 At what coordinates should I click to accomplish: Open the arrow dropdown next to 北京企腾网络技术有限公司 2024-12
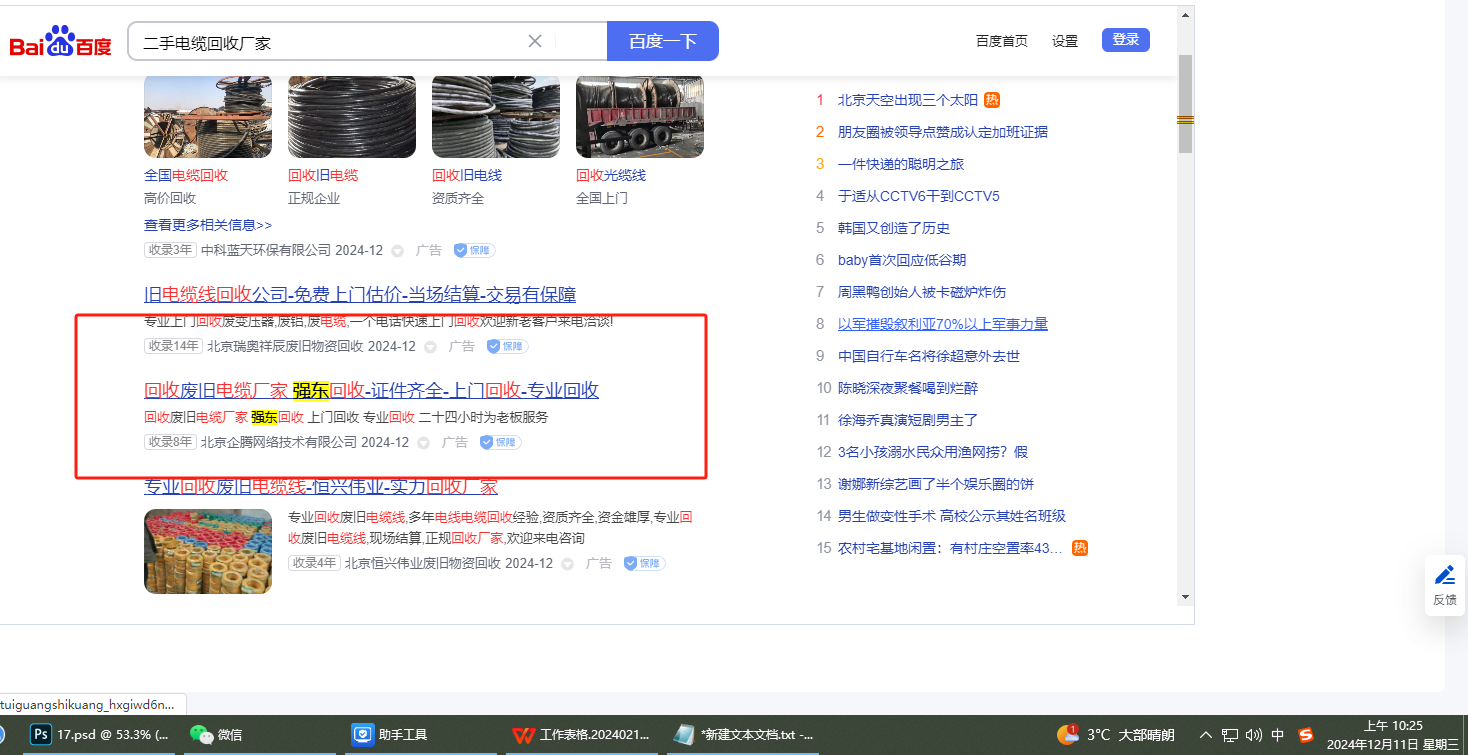tap(424, 443)
